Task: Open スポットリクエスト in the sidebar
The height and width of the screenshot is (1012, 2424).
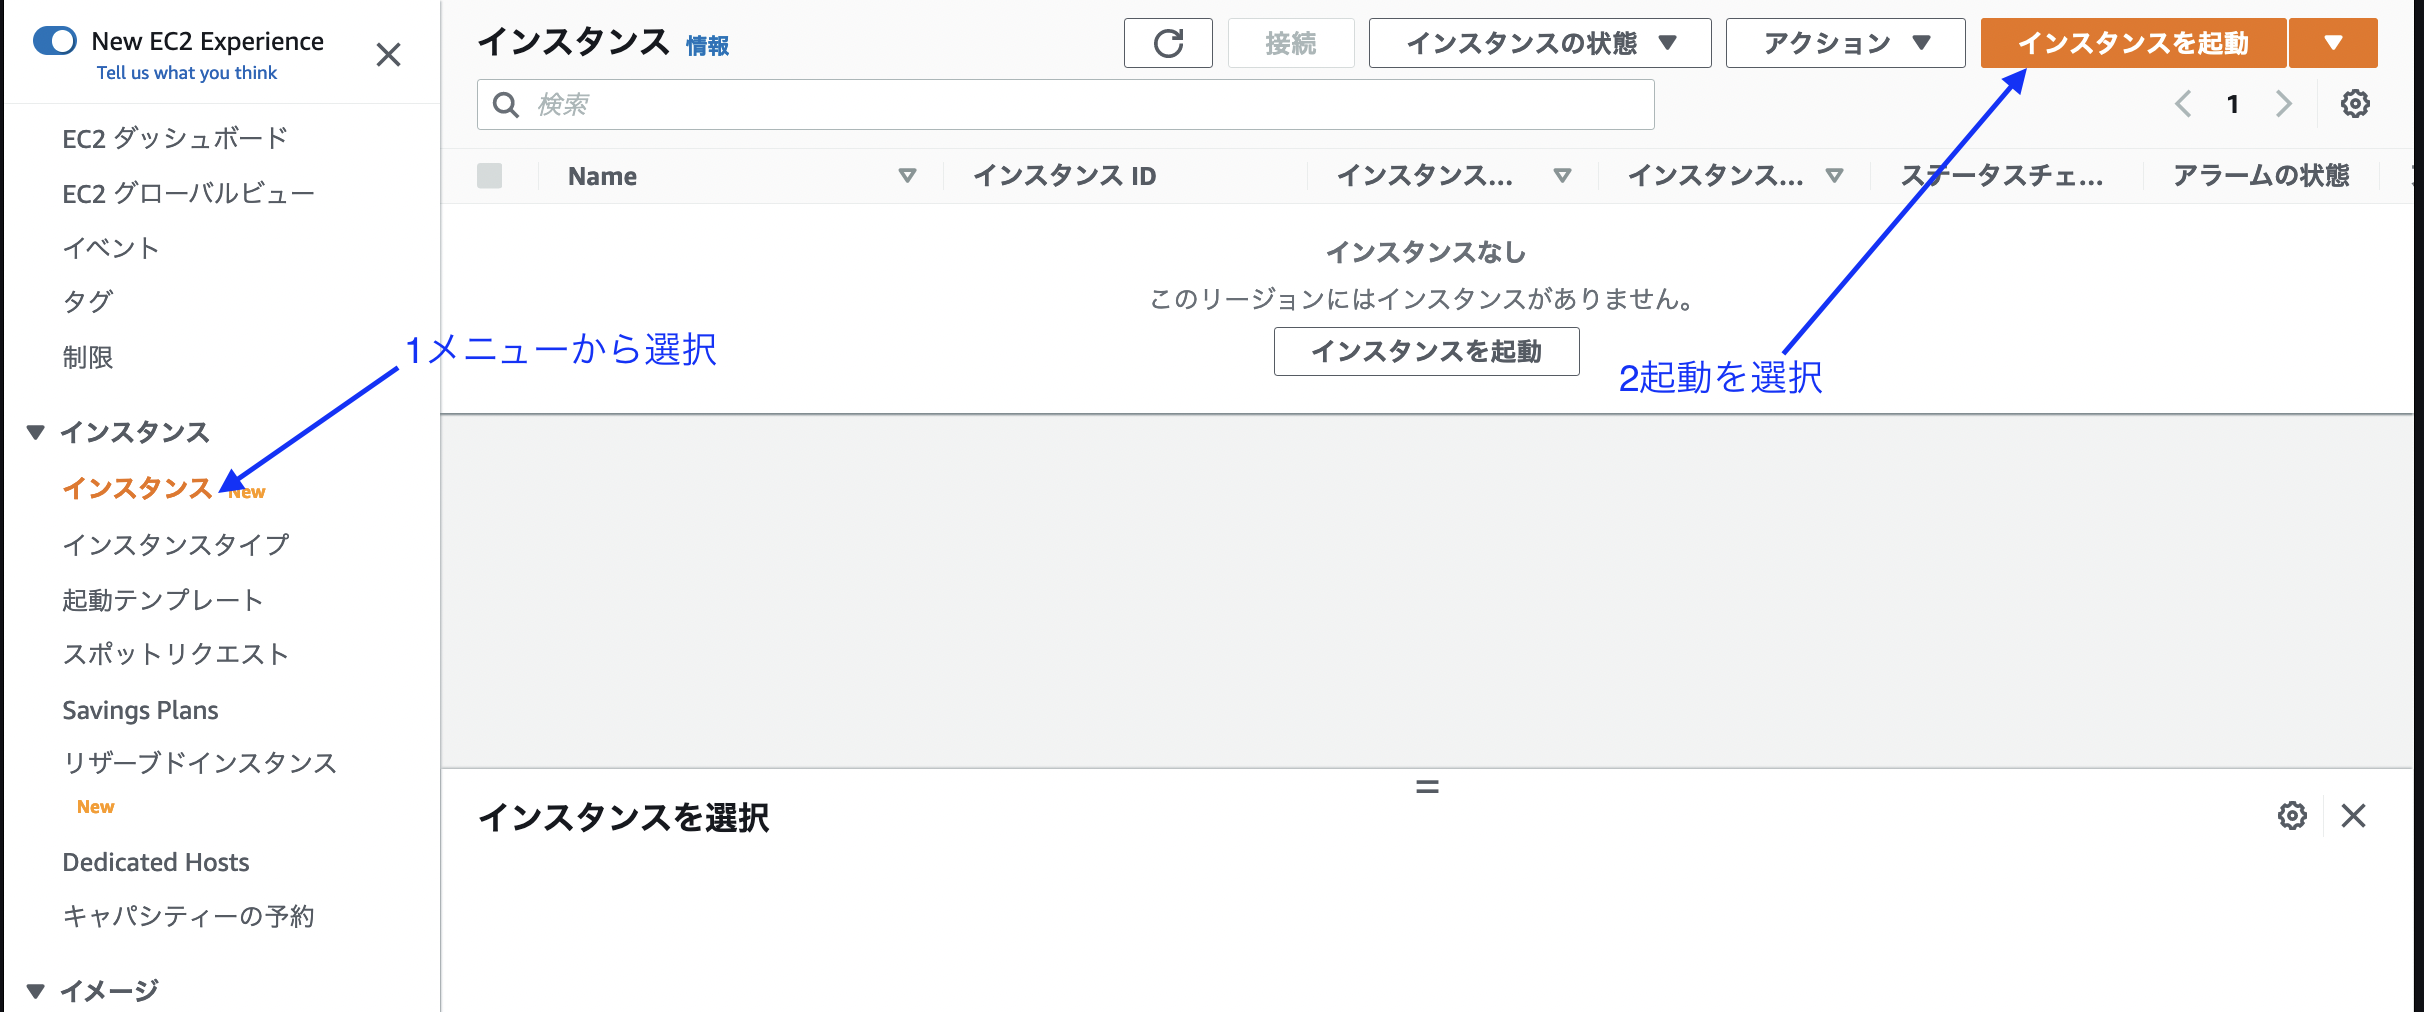Action: (x=175, y=653)
